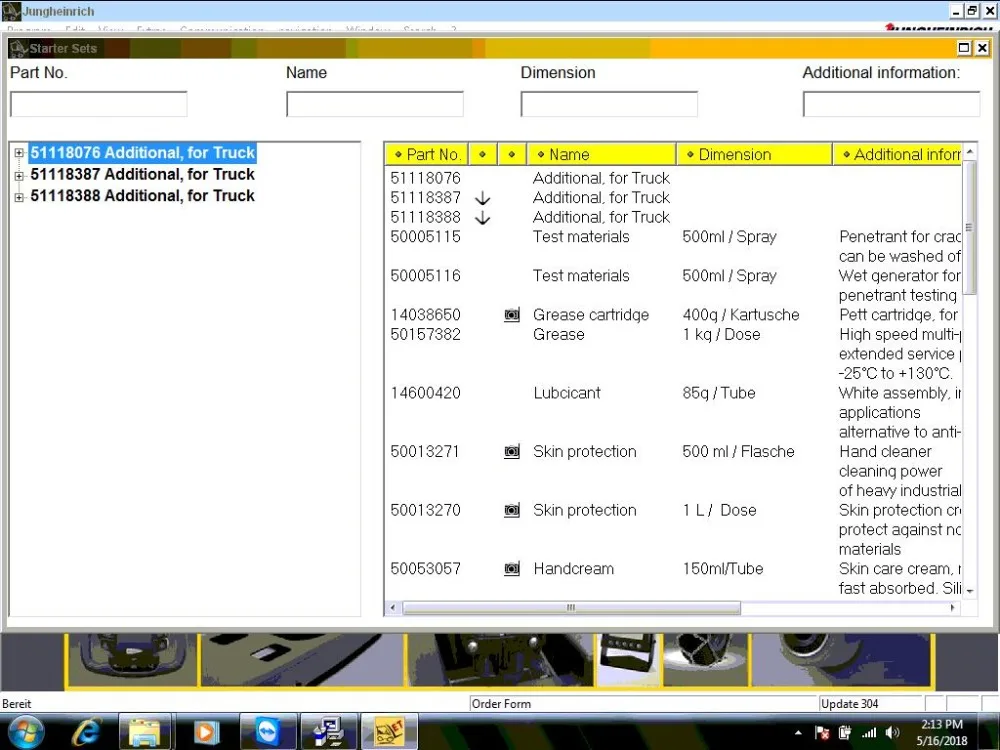Click the vertical scrollbar down arrow
1000x750 pixels.
[x=969, y=592]
